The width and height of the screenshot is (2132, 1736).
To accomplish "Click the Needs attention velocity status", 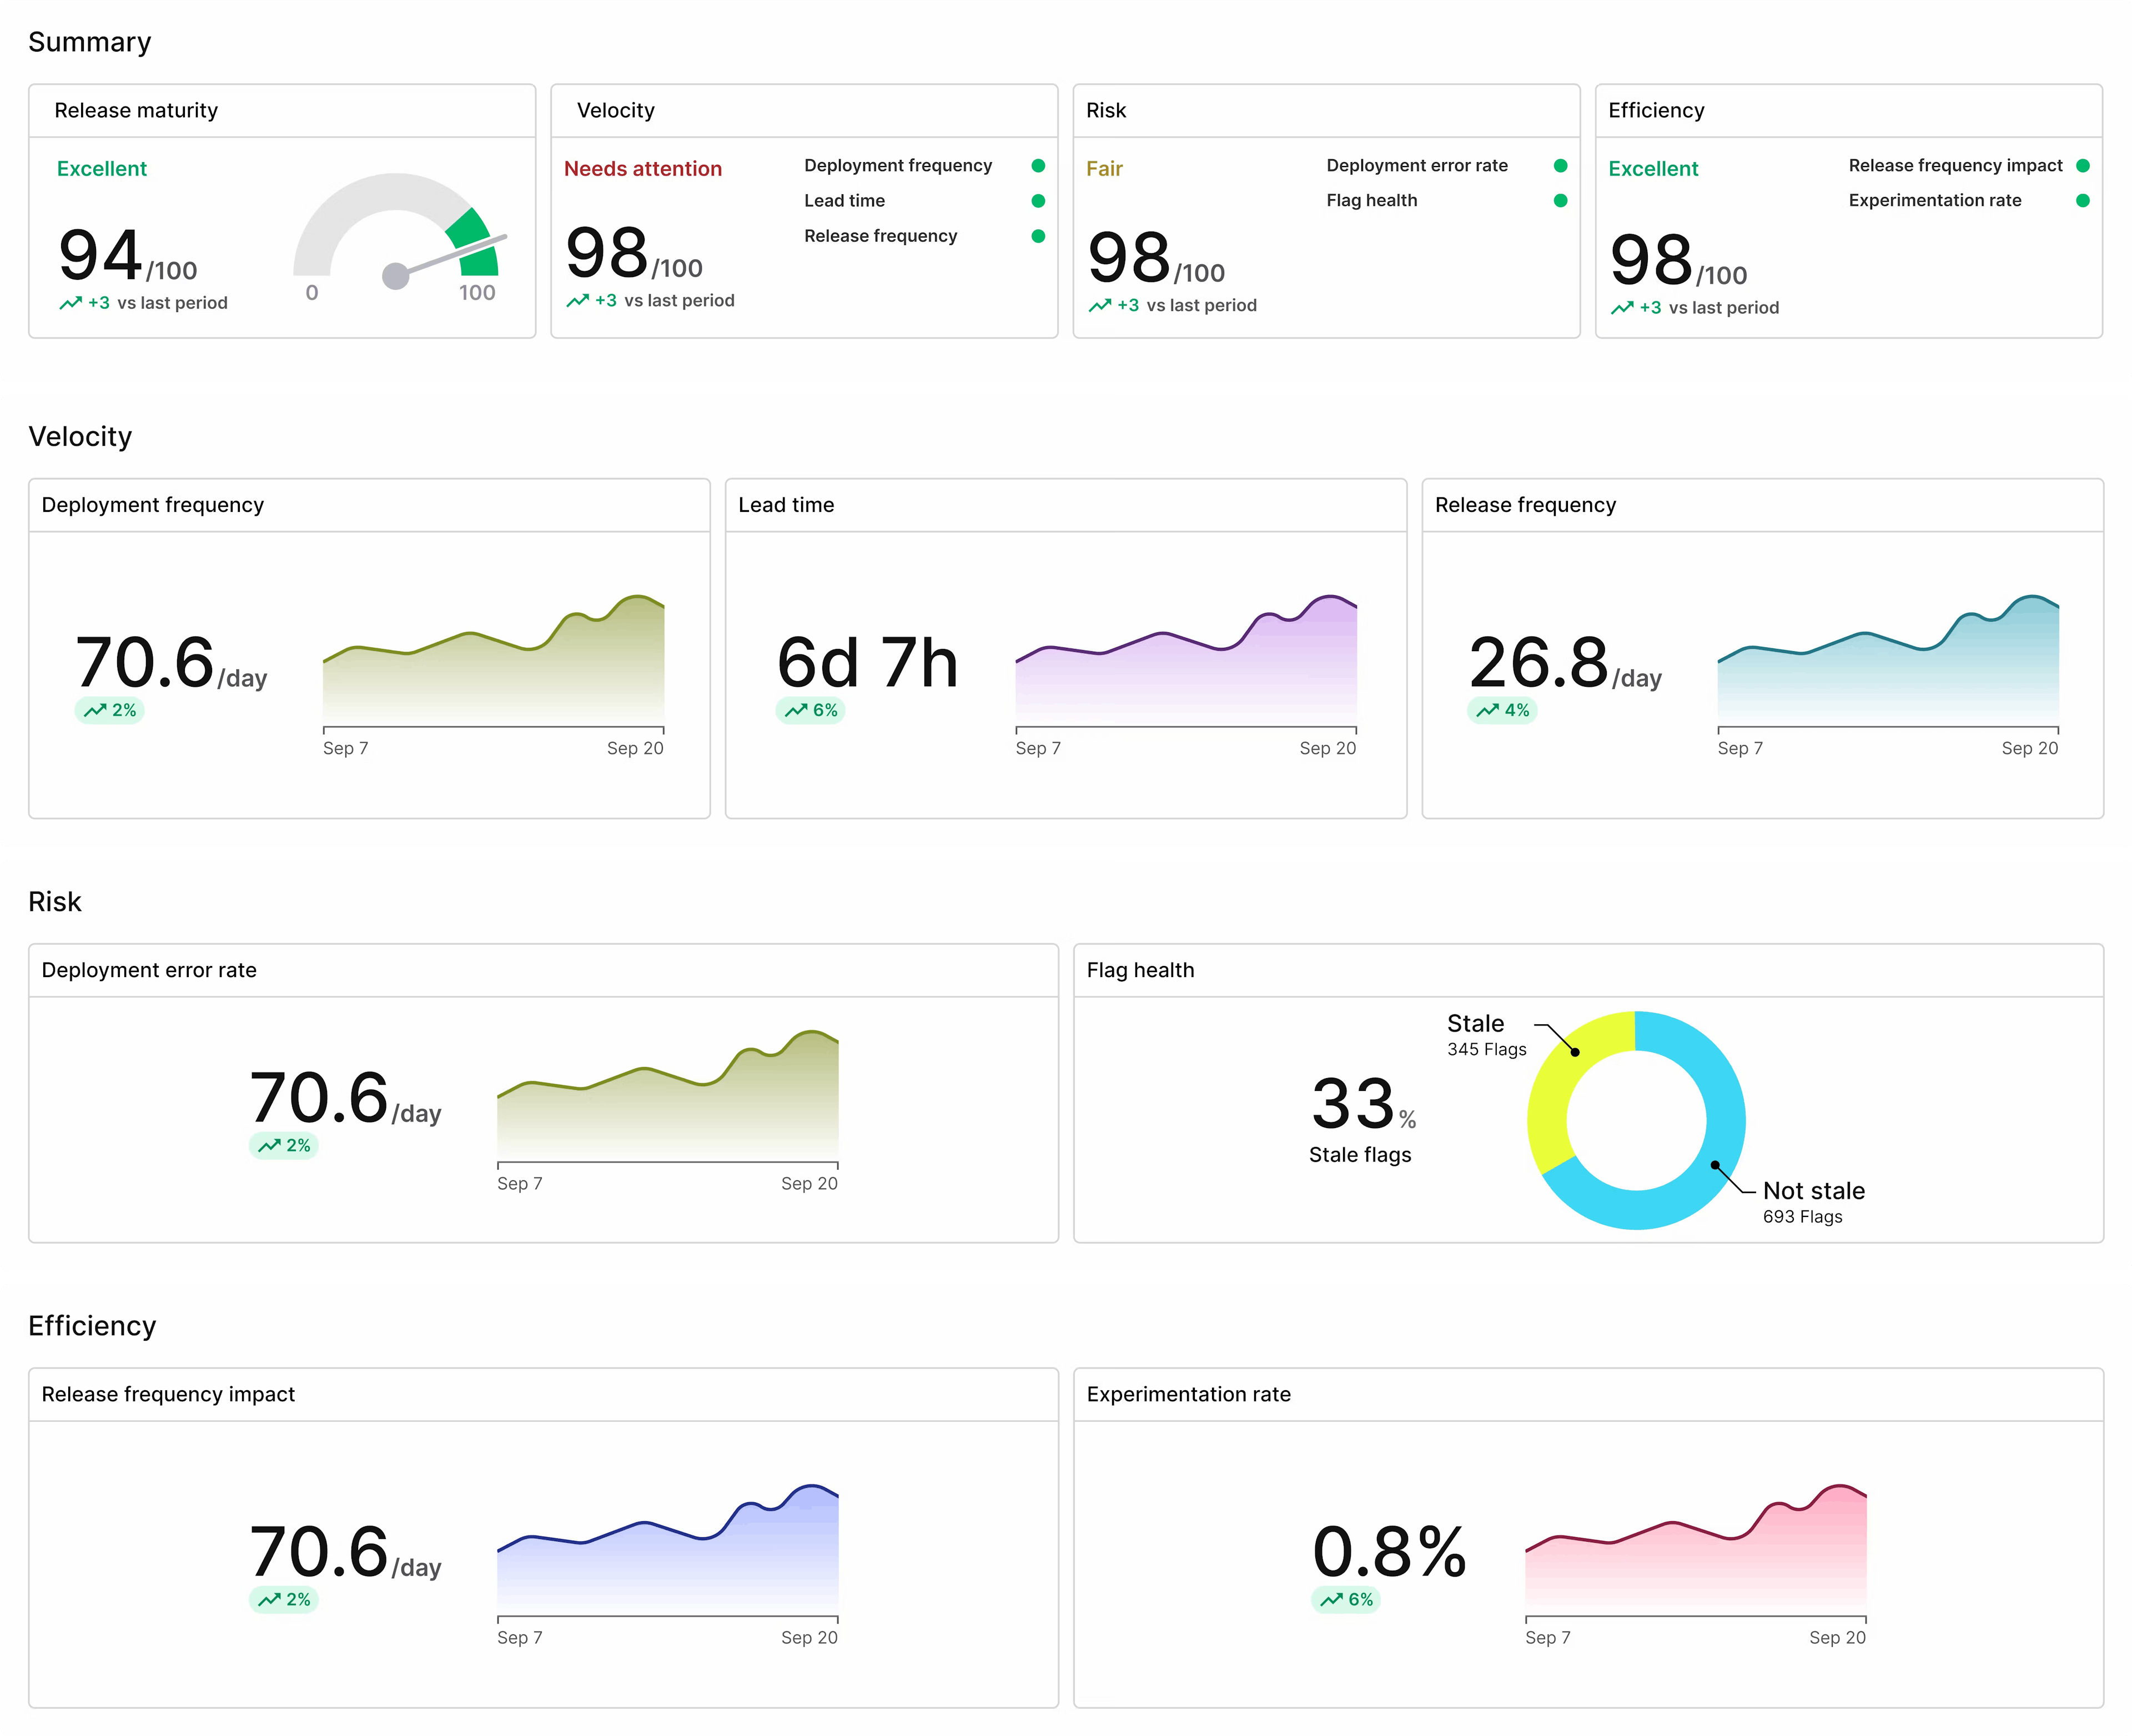I will [x=643, y=169].
